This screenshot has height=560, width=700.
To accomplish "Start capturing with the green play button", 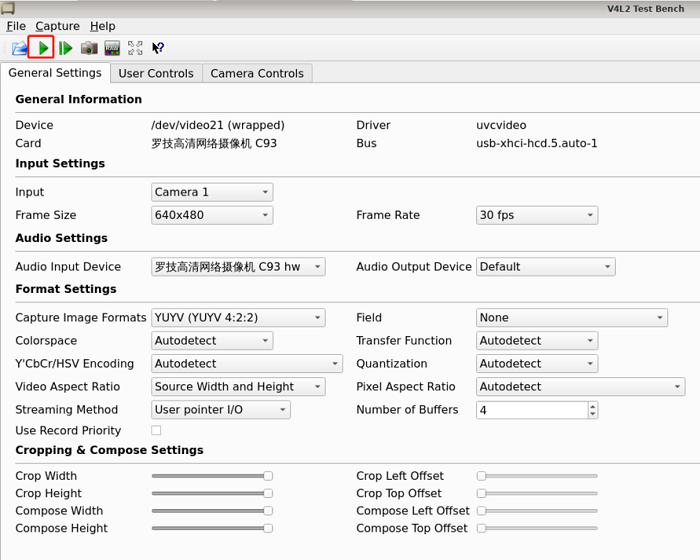I will pyautogui.click(x=41, y=48).
